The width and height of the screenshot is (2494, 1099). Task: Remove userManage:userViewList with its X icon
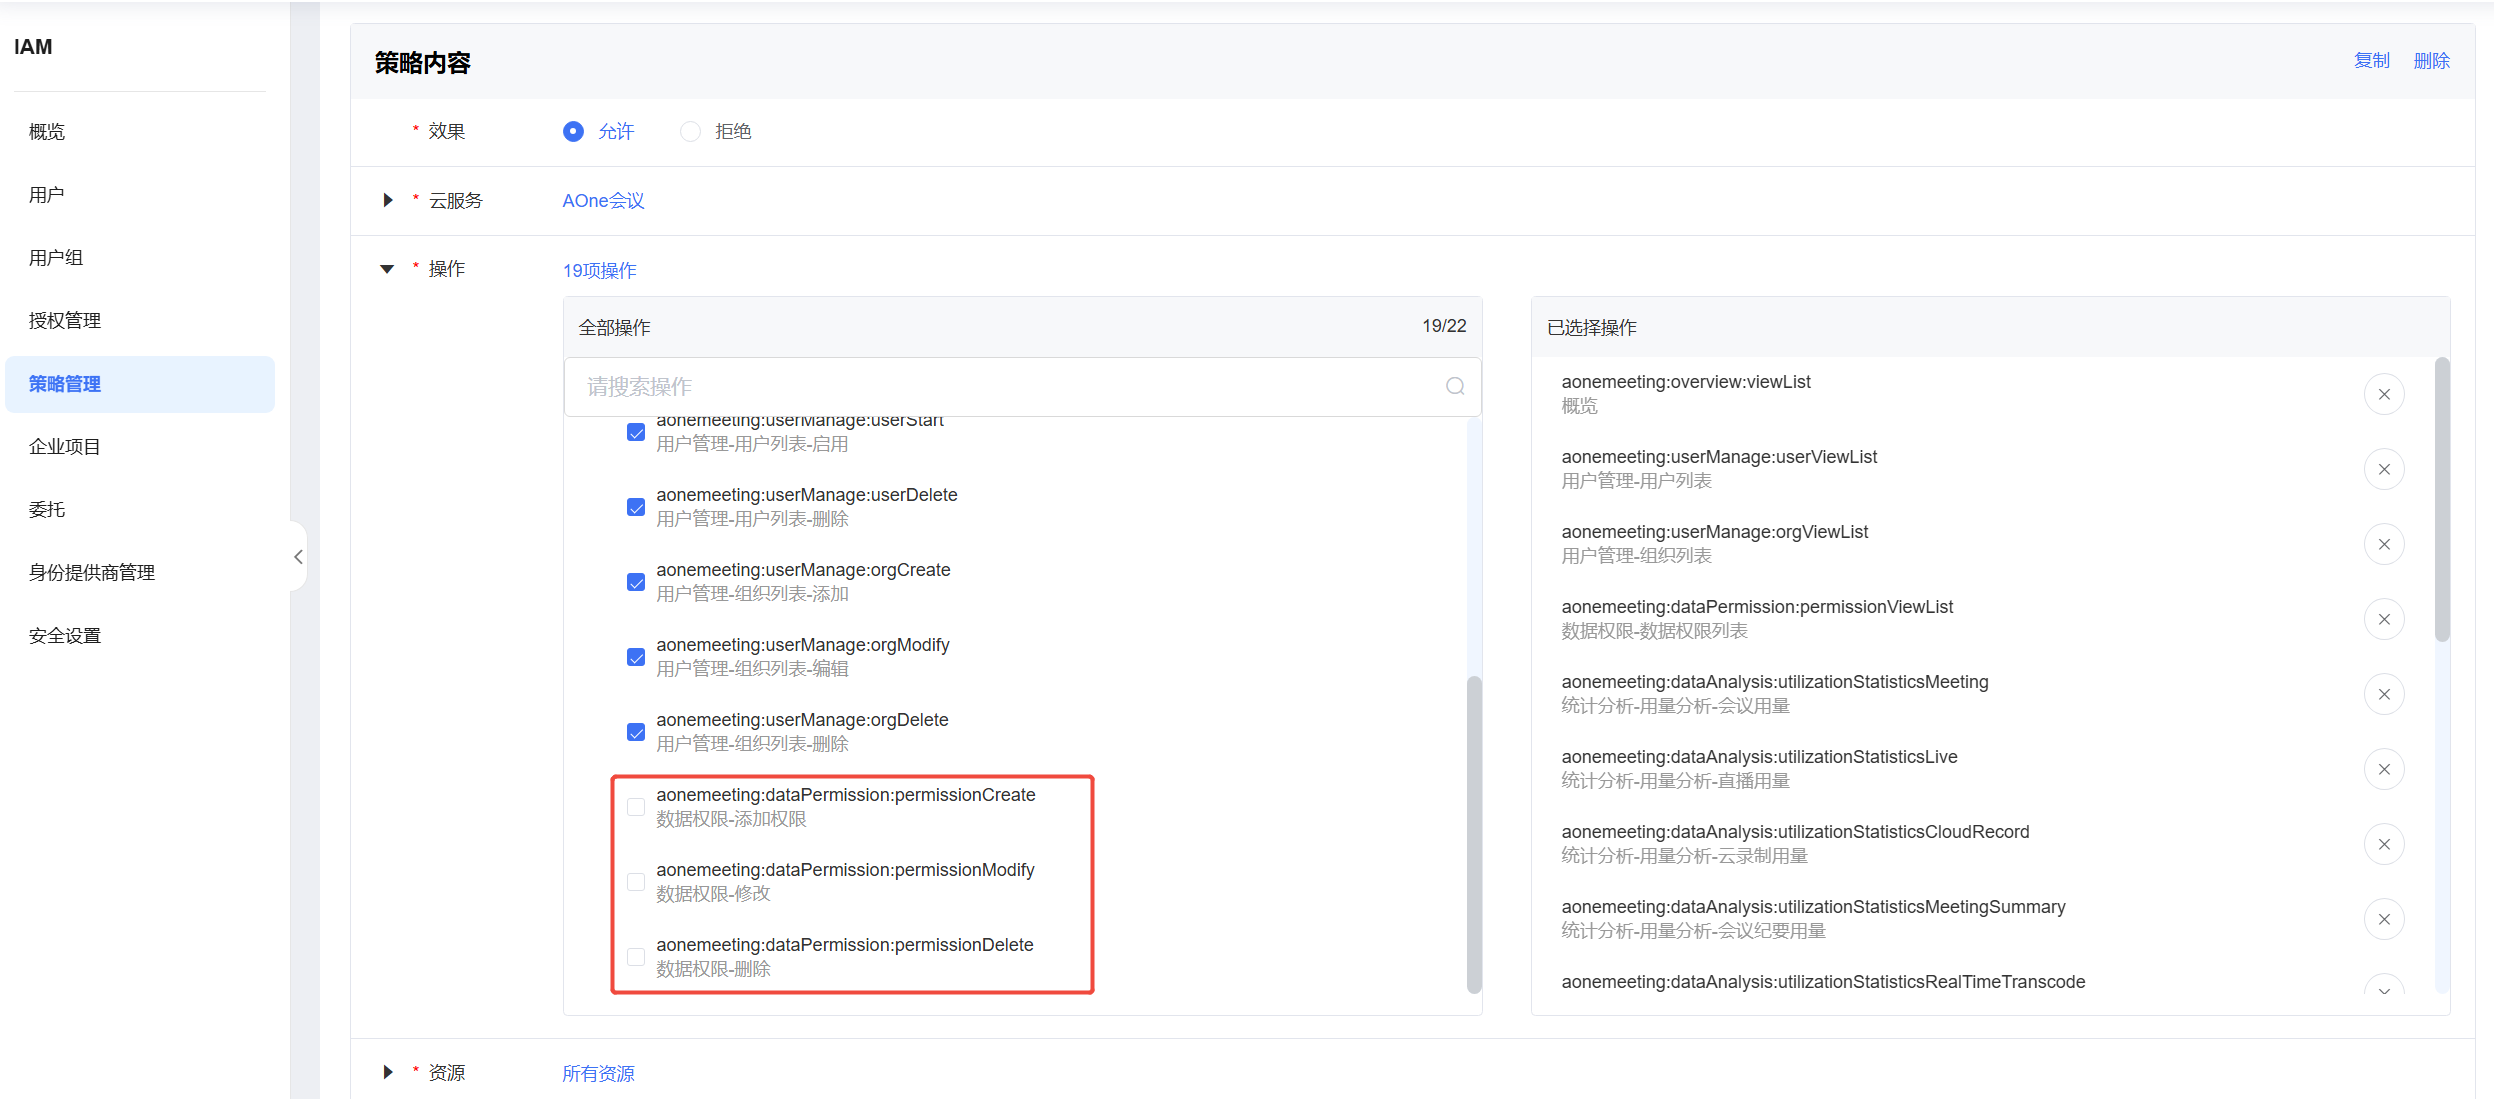(x=2384, y=469)
